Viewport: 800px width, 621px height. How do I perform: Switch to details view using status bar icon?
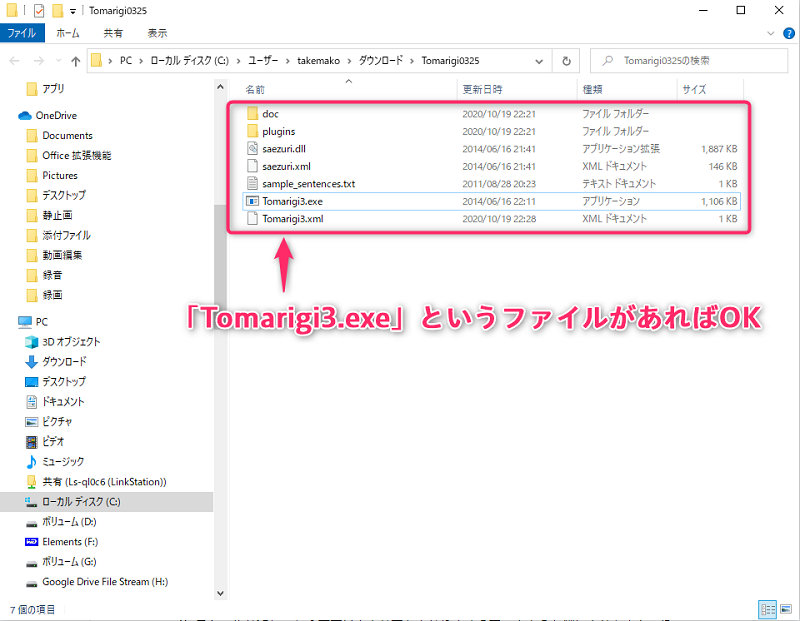coord(767,609)
